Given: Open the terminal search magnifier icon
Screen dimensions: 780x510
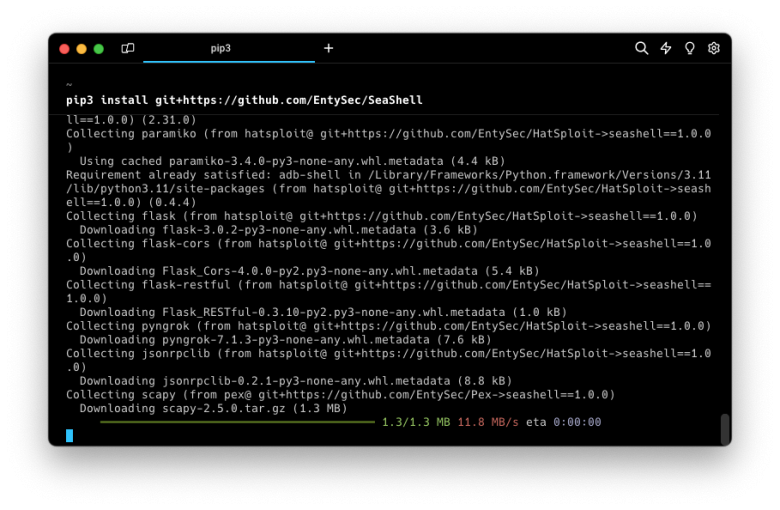Looking at the screenshot, I should [x=641, y=48].
